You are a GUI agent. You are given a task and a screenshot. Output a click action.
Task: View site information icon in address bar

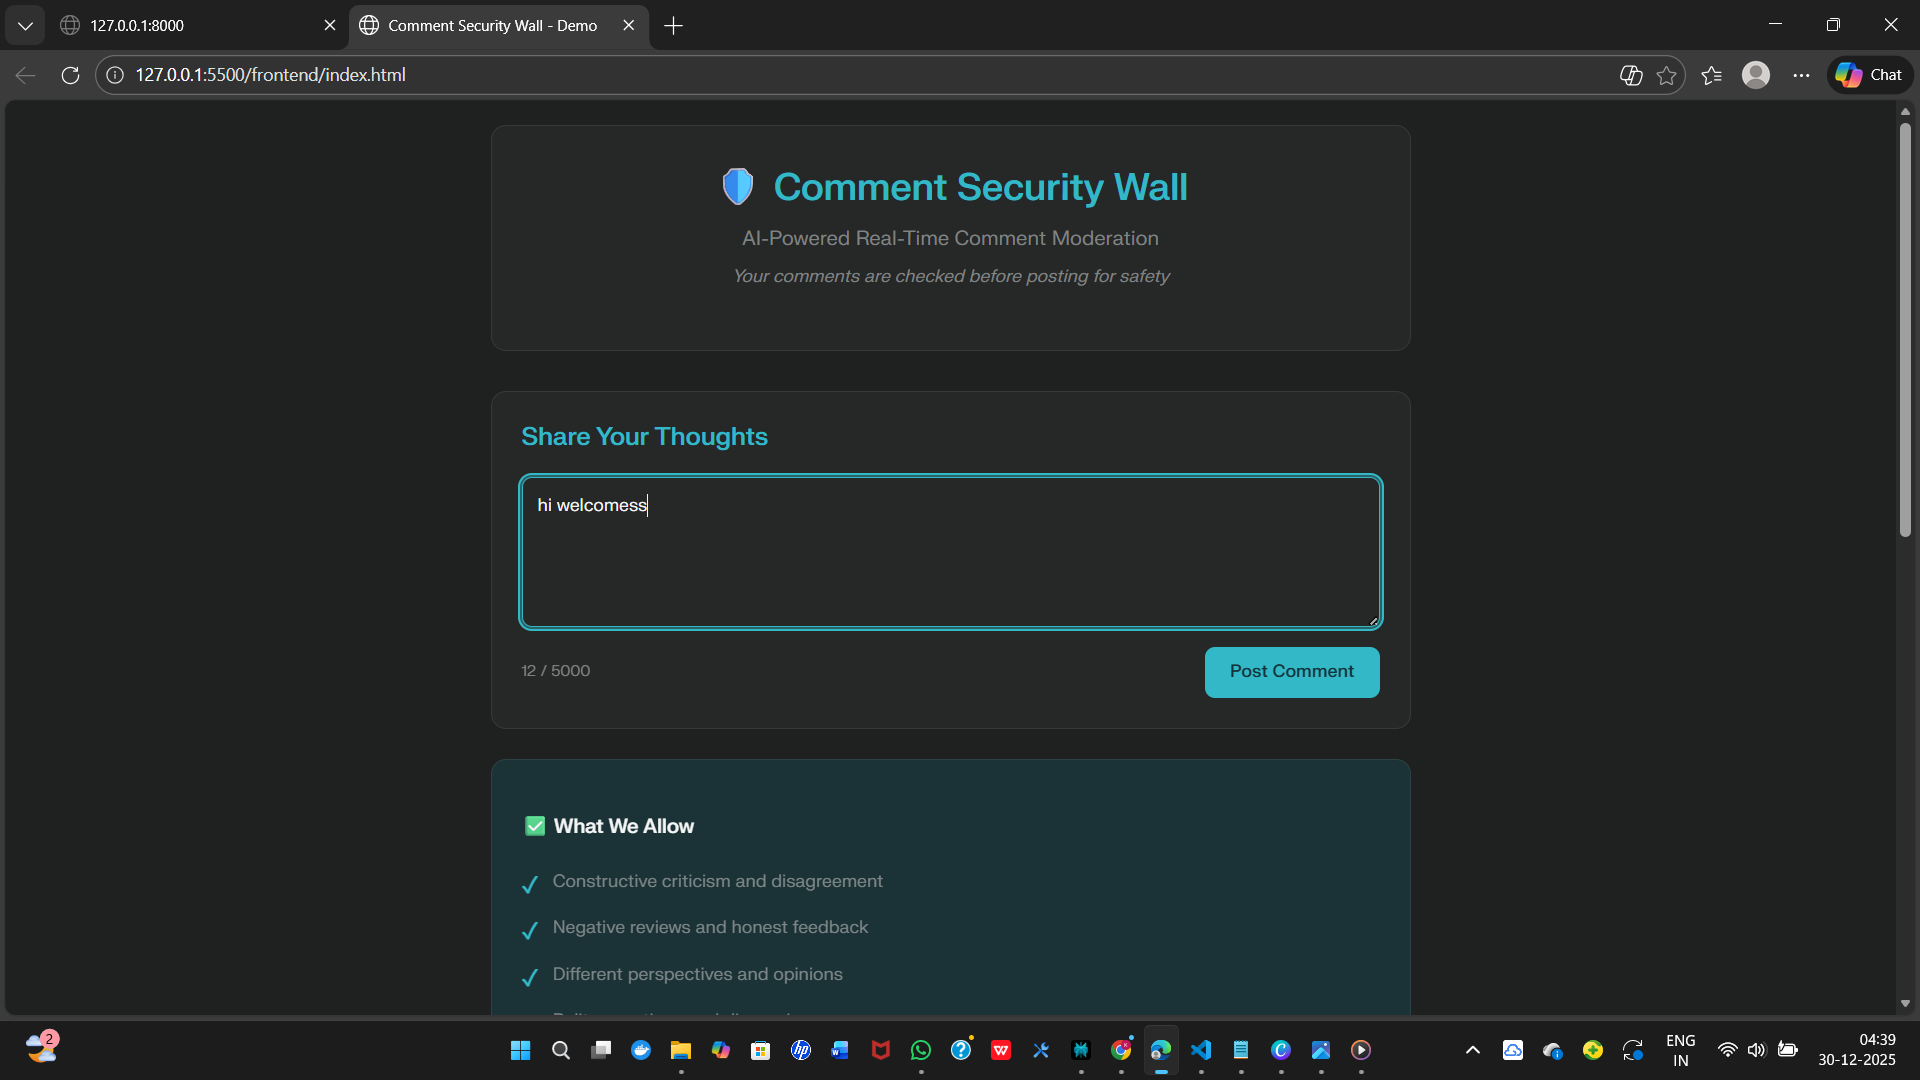click(x=115, y=75)
